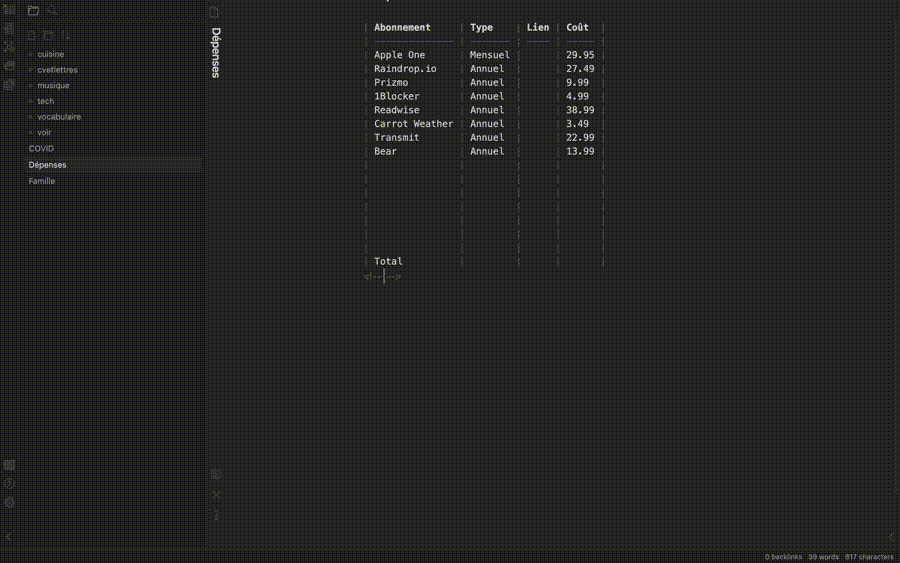Create a new folder from the explorer toolbar
900x563 pixels.
tap(49, 36)
